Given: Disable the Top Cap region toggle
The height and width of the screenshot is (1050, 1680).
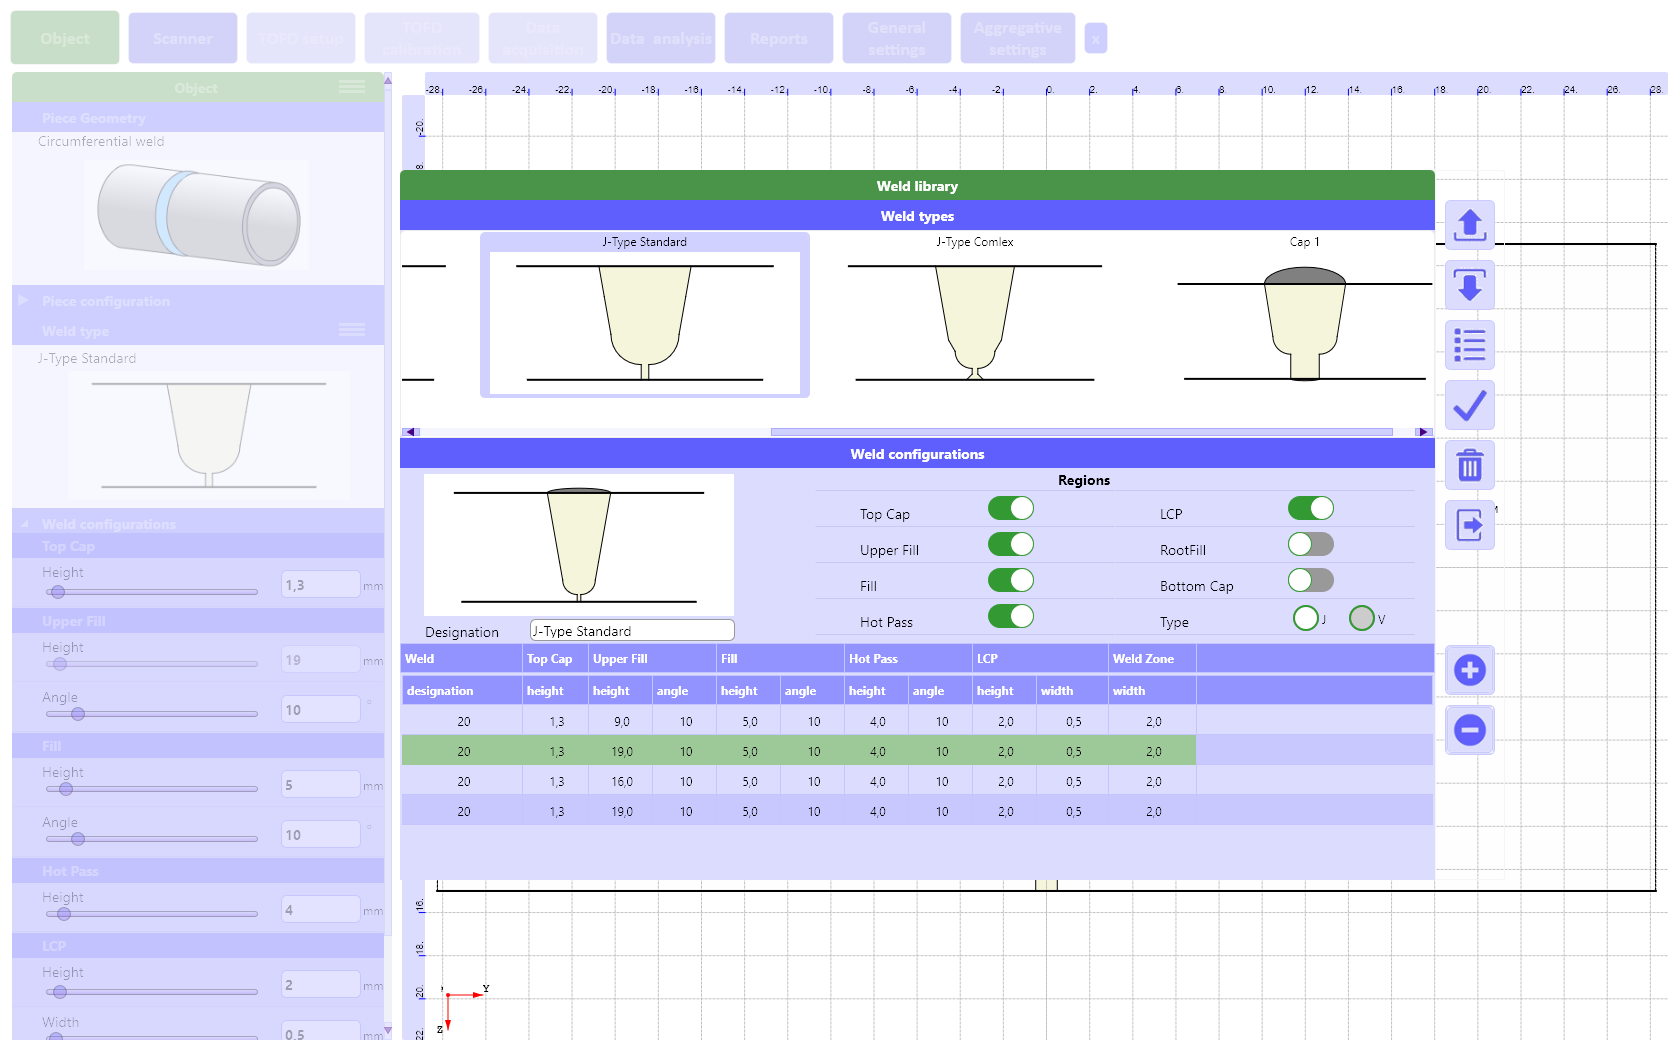Looking at the screenshot, I should tap(1010, 509).
